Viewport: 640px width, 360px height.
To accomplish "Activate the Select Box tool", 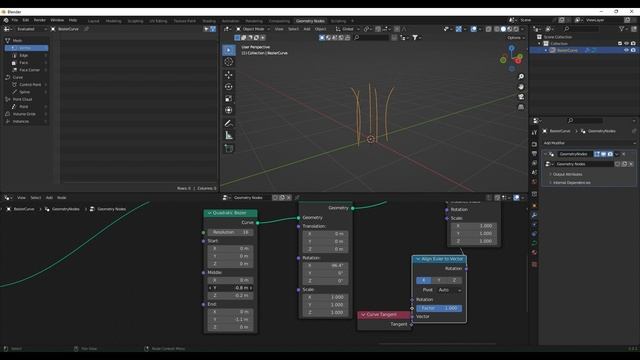I will (x=229, y=50).
